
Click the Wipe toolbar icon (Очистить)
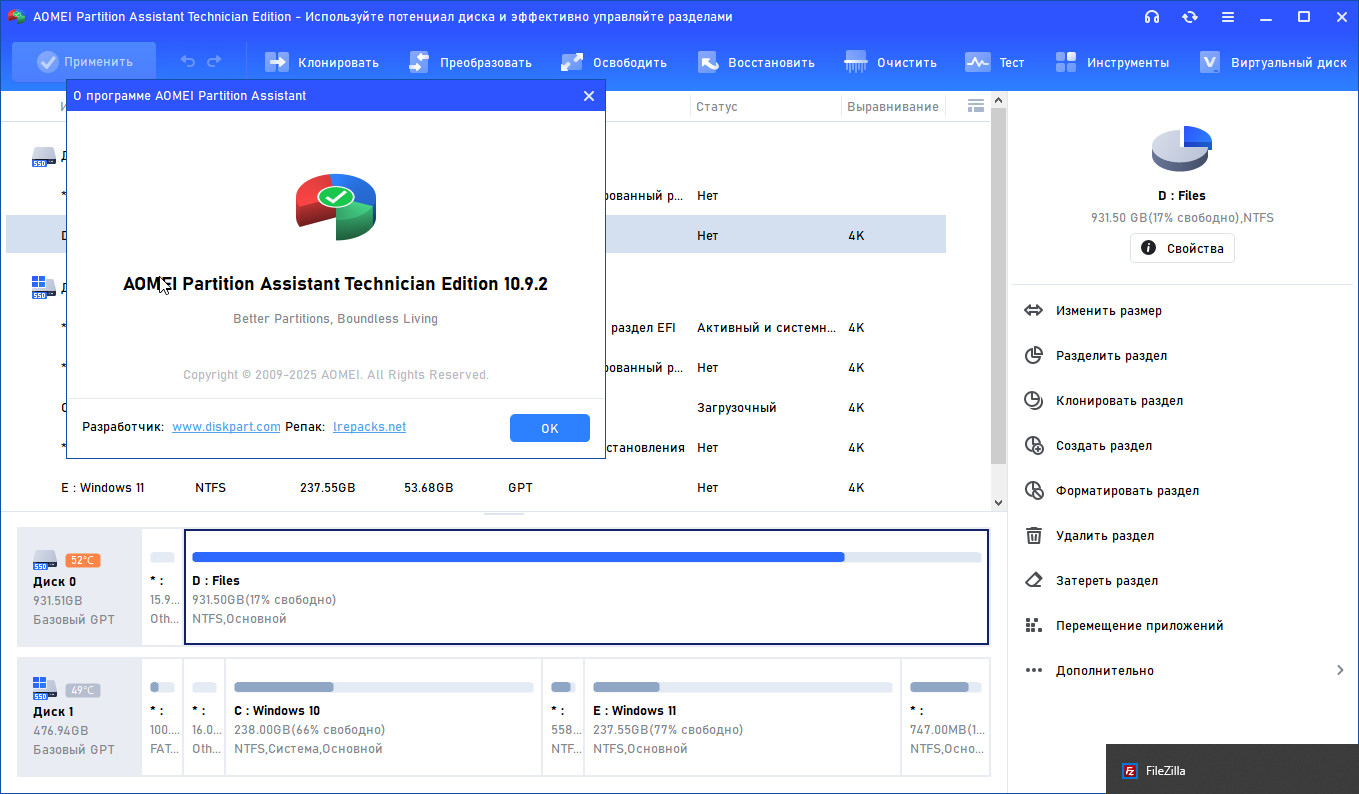[857, 62]
